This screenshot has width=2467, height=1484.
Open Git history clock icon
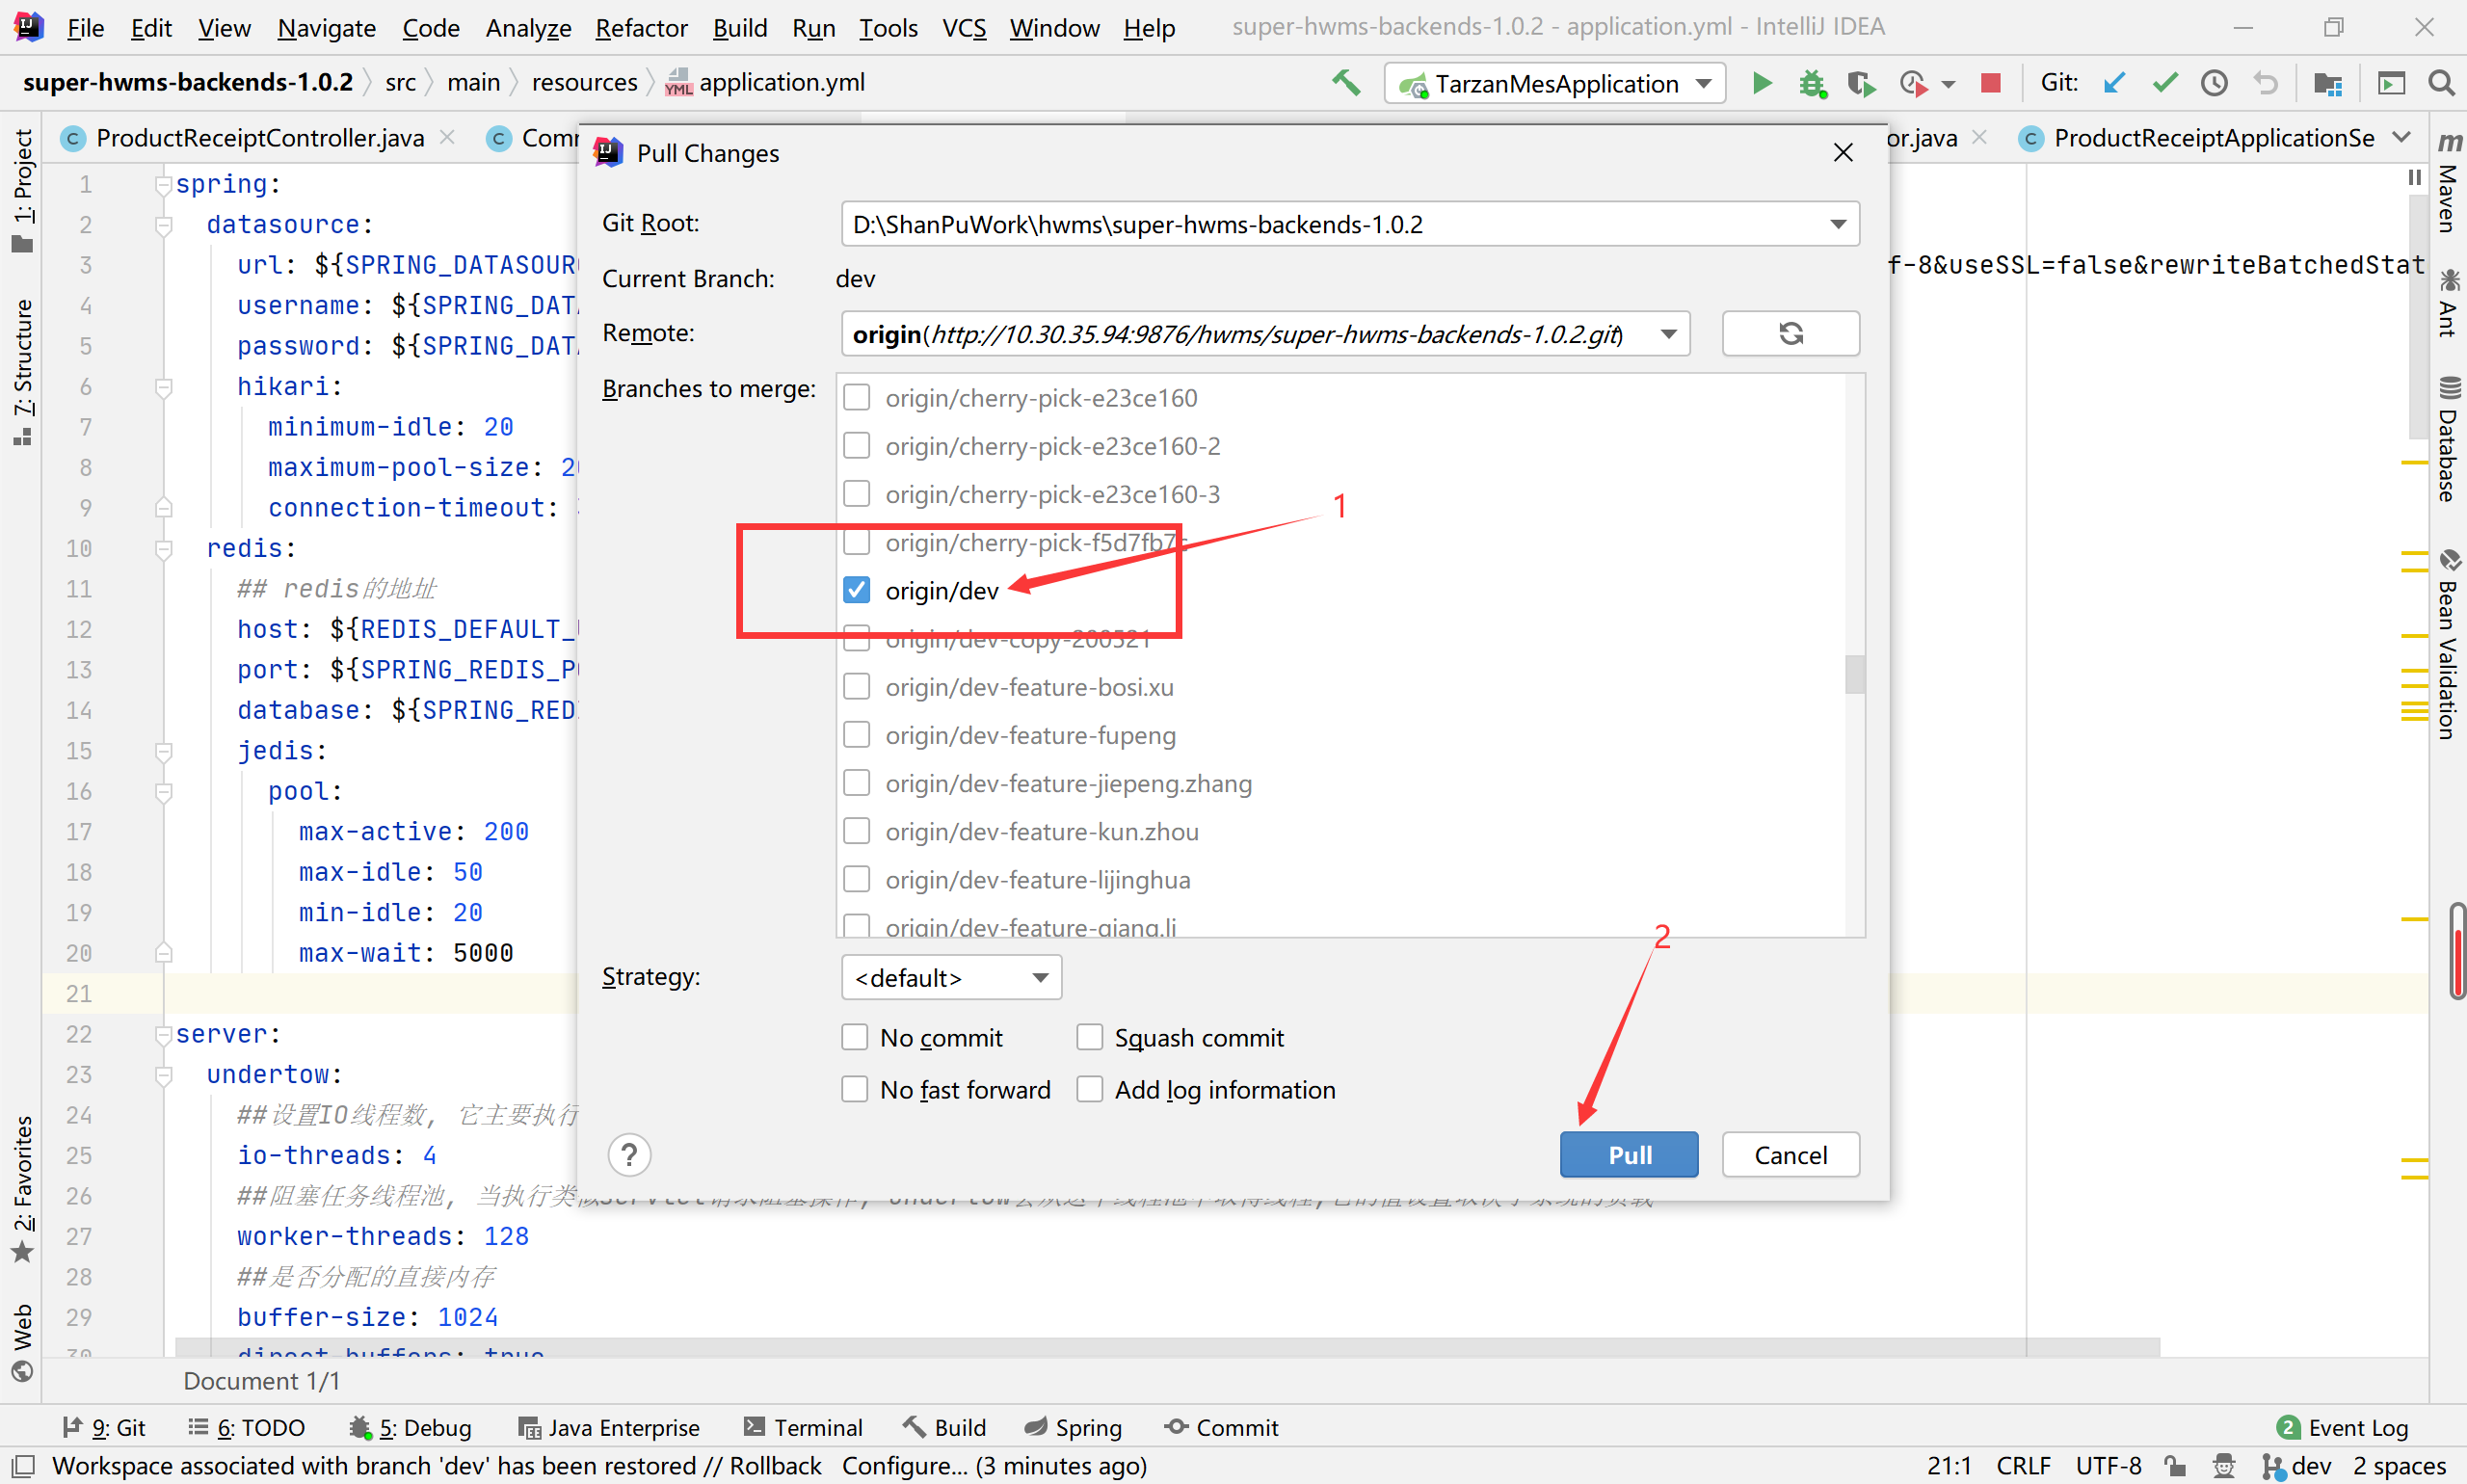[x=2214, y=83]
